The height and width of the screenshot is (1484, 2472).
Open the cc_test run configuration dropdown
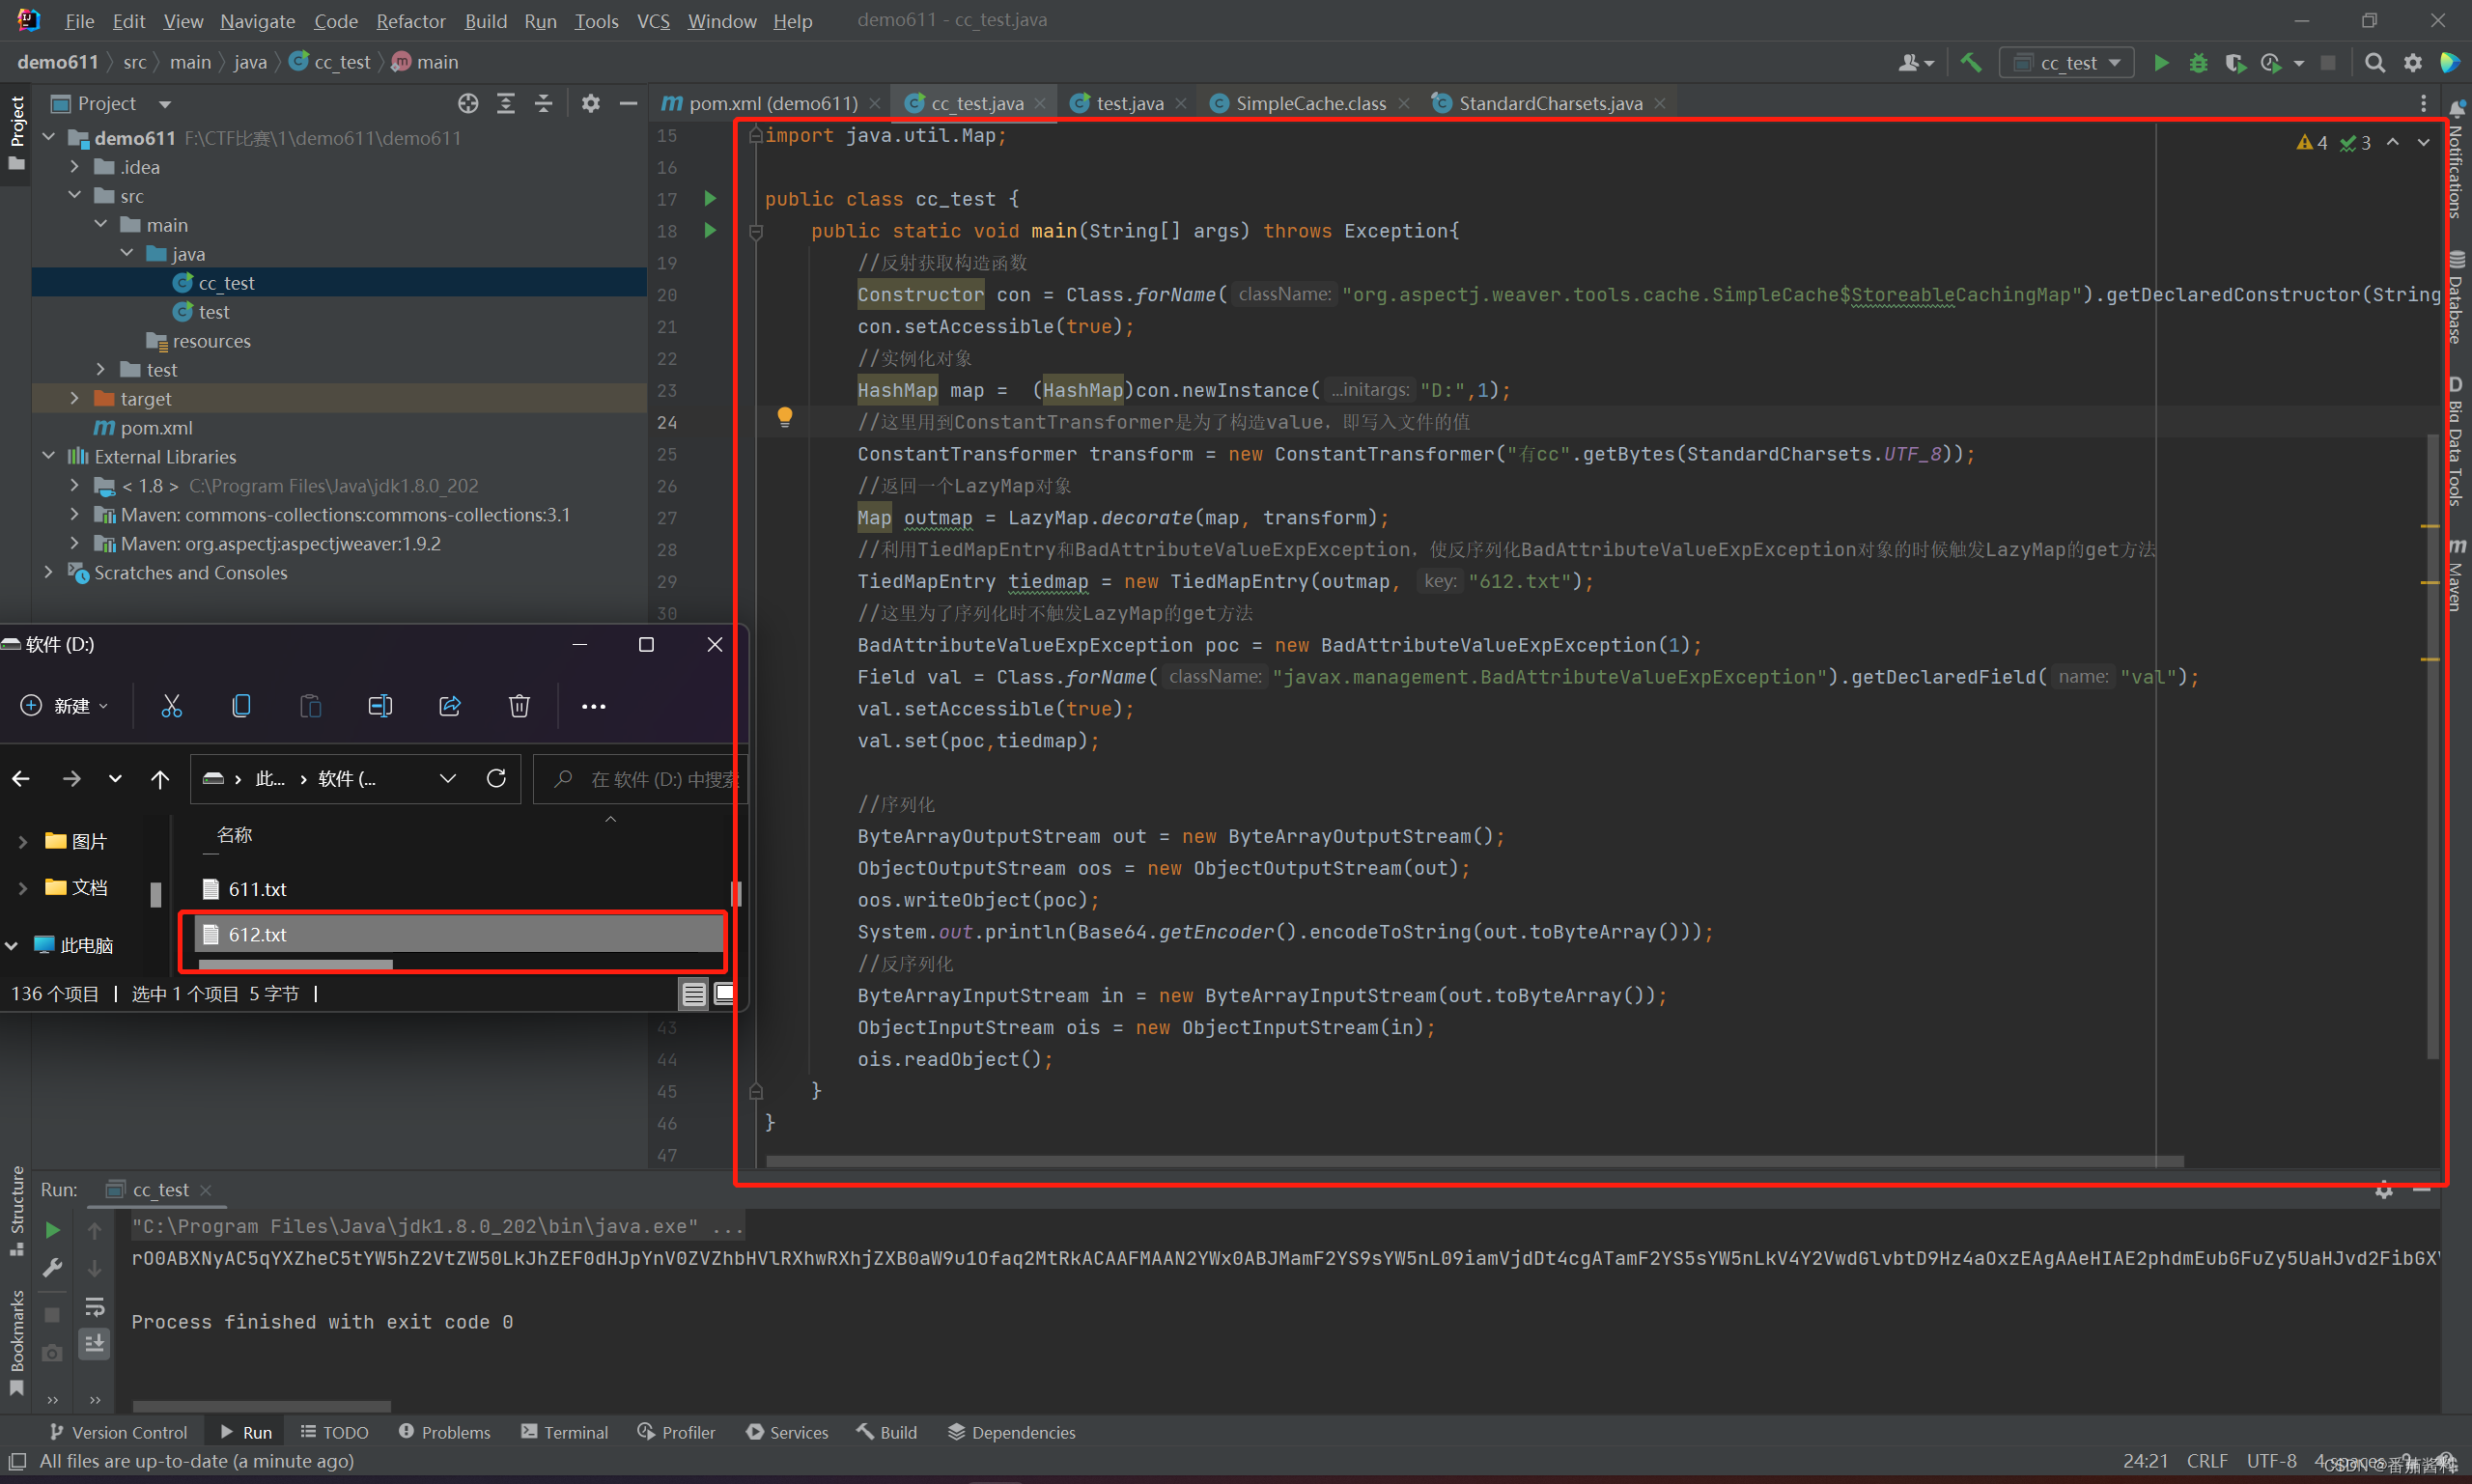tap(2067, 63)
